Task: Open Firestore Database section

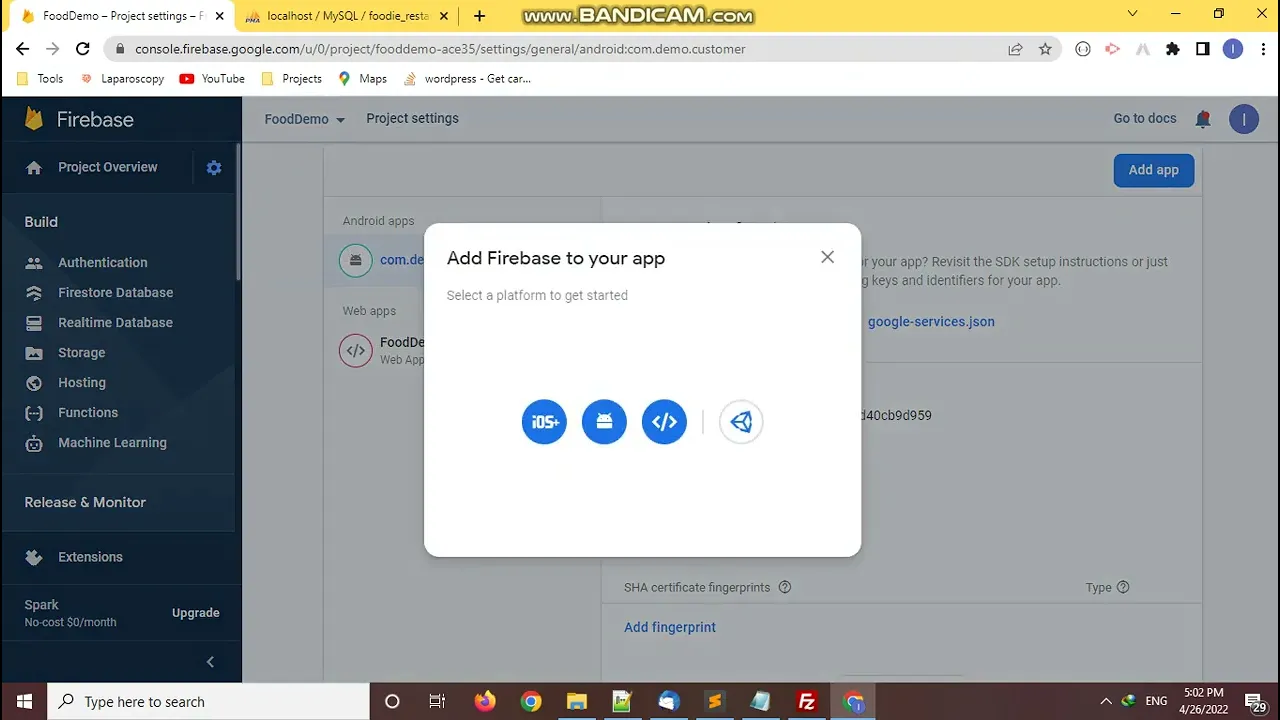Action: [x=115, y=292]
